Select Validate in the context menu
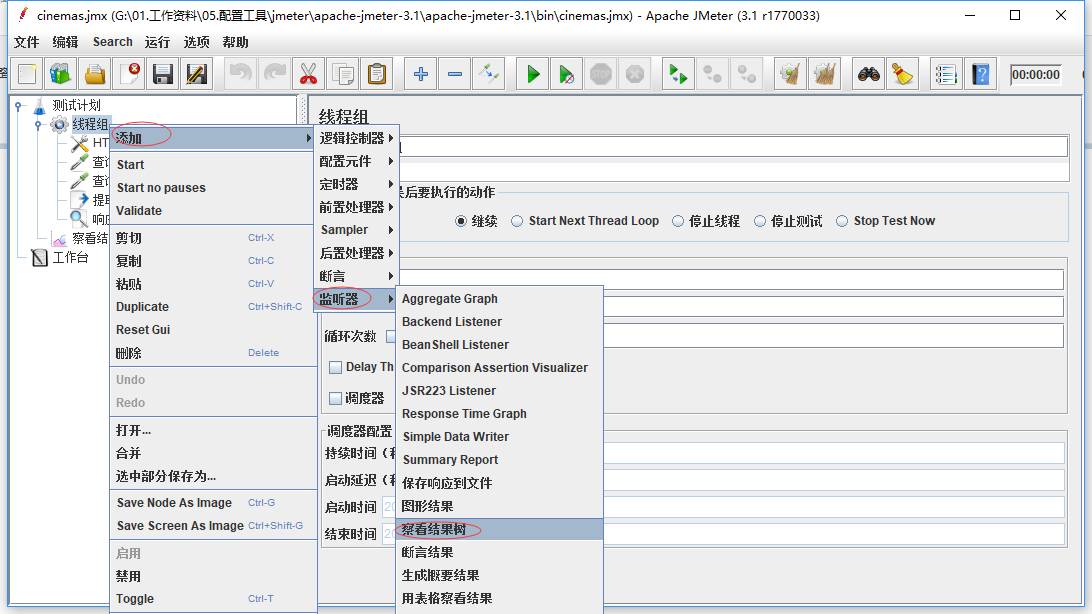The image size is (1092, 614). pos(213,210)
